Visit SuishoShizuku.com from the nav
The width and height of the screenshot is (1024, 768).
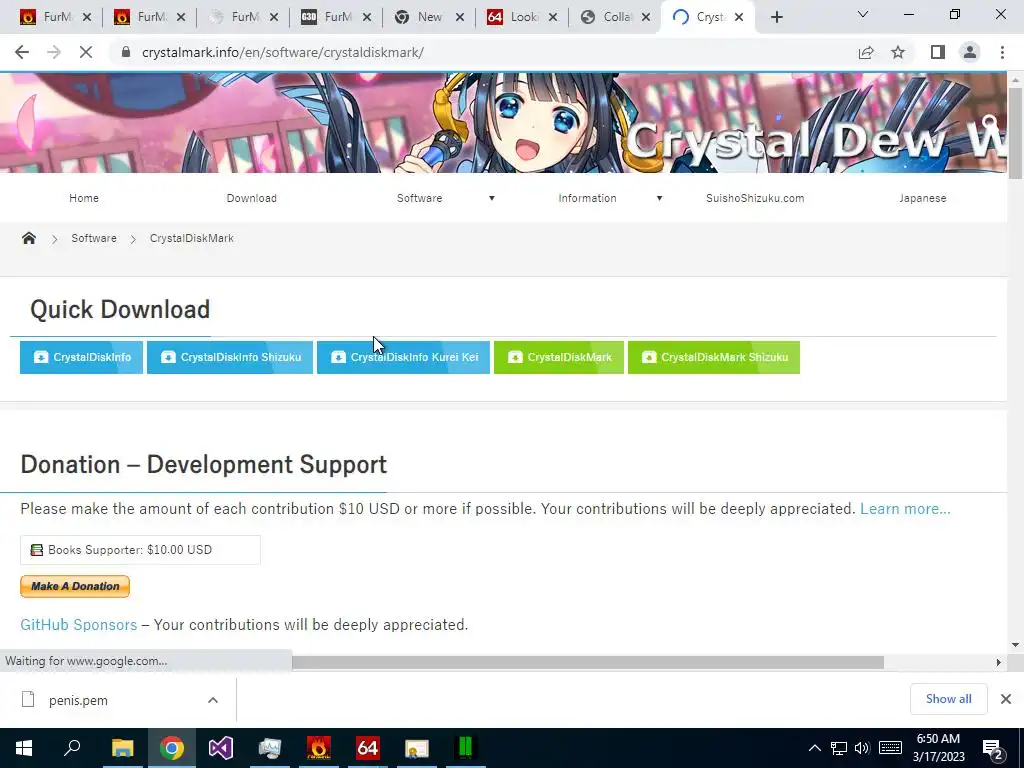tap(755, 198)
